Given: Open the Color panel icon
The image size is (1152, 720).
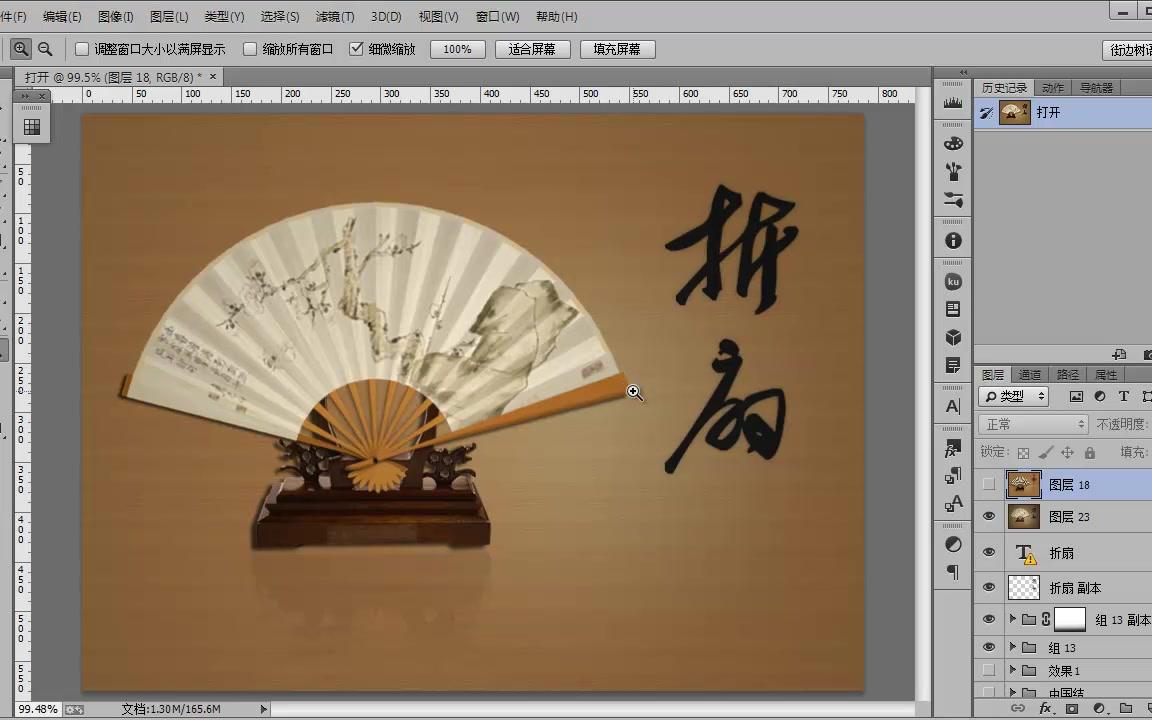Looking at the screenshot, I should click(952, 143).
